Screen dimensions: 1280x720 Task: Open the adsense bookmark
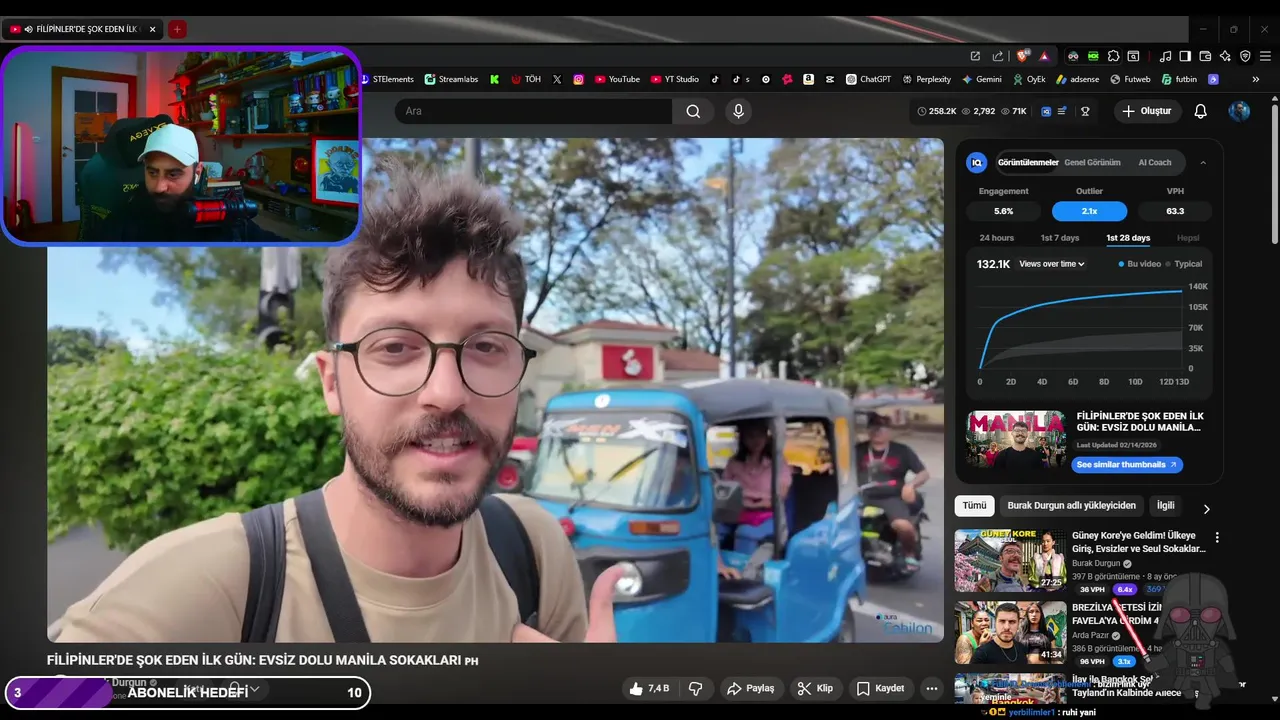pyautogui.click(x=1077, y=79)
